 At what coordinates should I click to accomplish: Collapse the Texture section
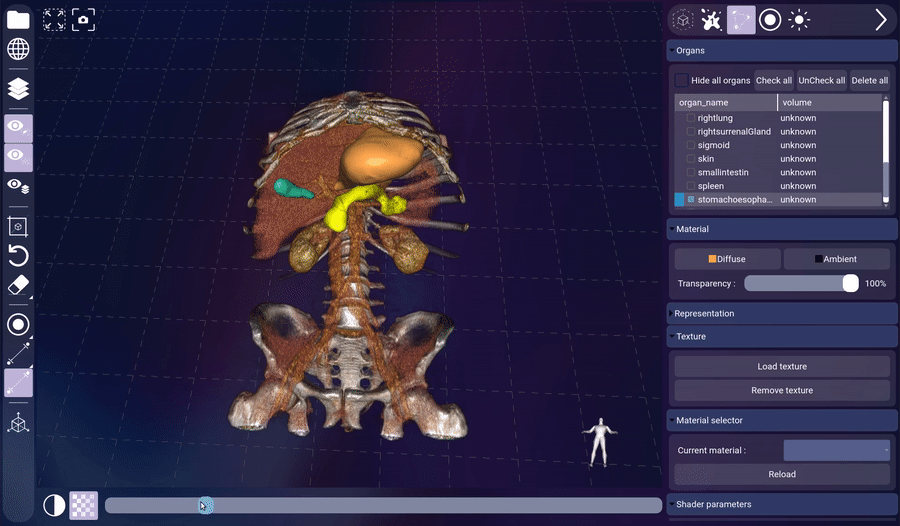(x=782, y=337)
